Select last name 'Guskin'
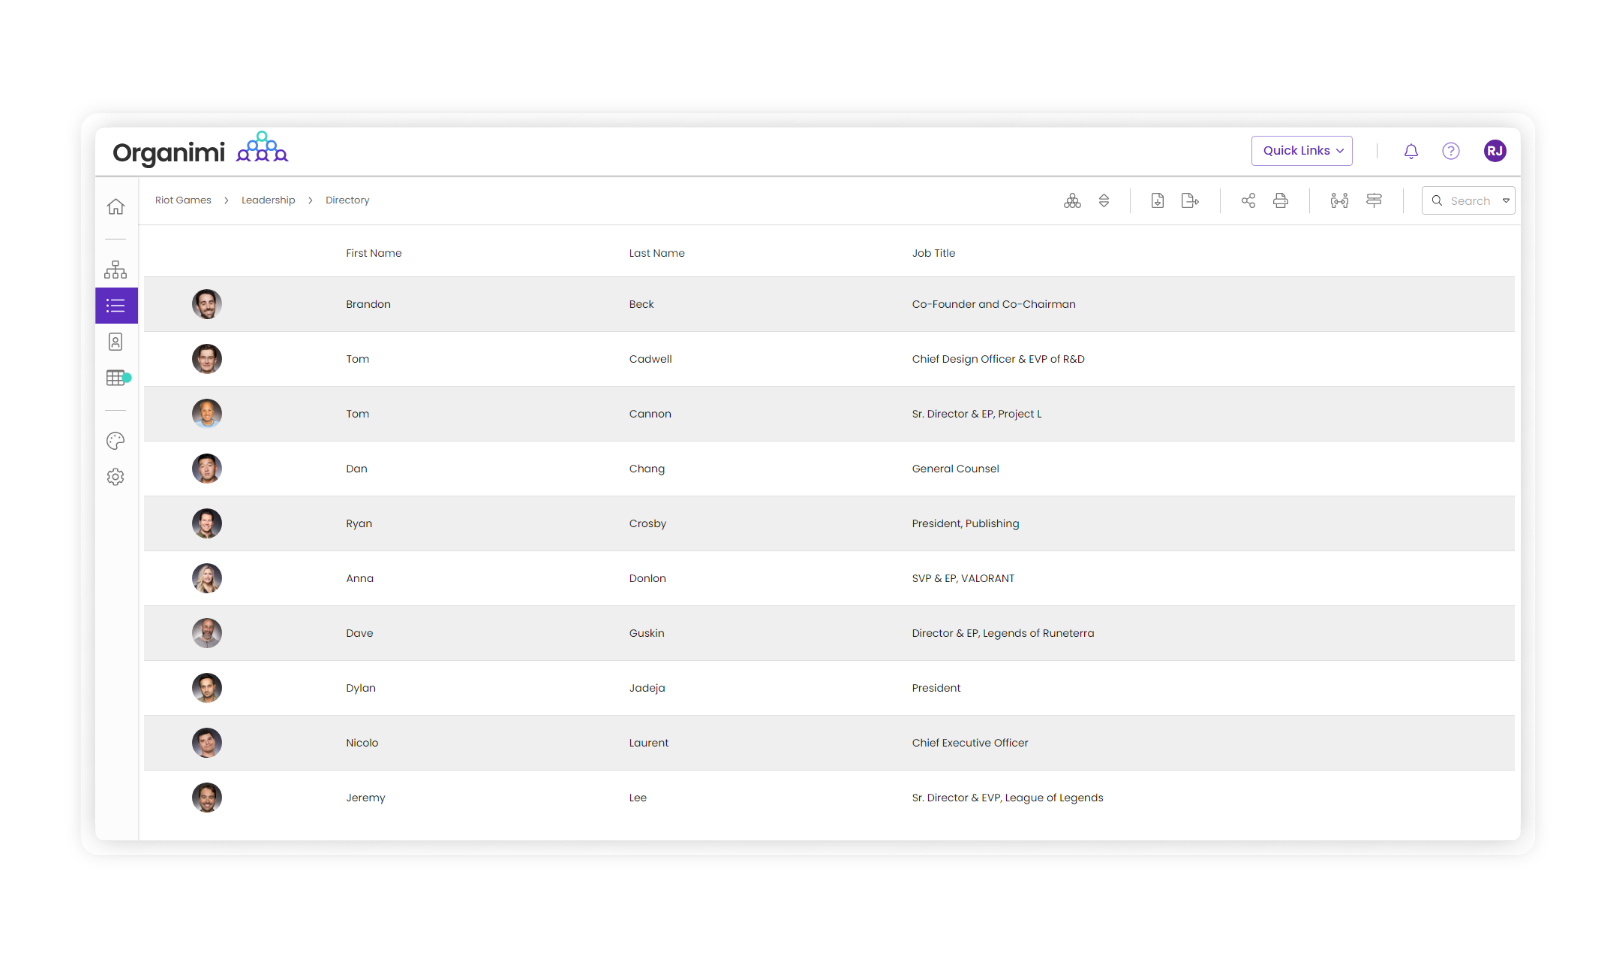Image resolution: width=1616 pixels, height=968 pixels. pyautogui.click(x=646, y=633)
